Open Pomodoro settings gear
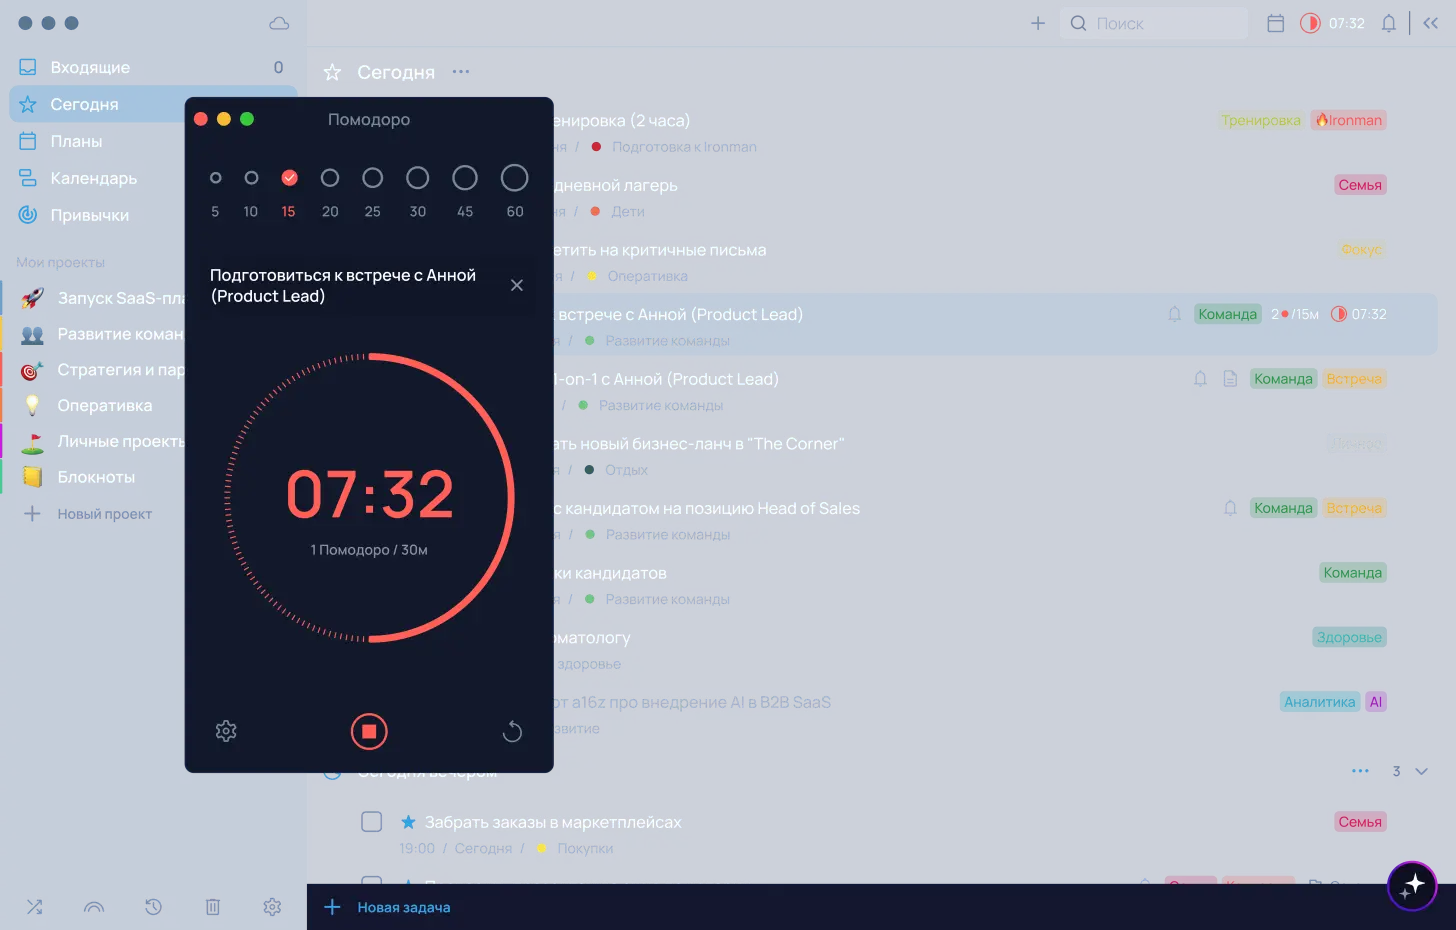Viewport: 1456px width, 930px height. tap(226, 731)
